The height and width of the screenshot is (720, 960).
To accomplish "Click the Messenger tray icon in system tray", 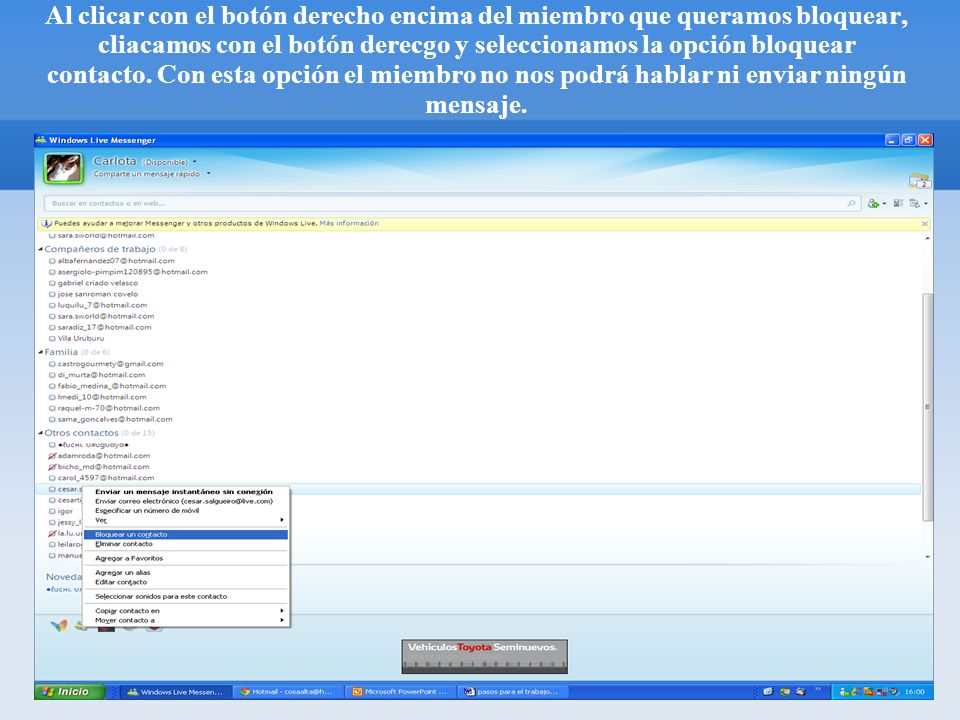I will (845, 692).
